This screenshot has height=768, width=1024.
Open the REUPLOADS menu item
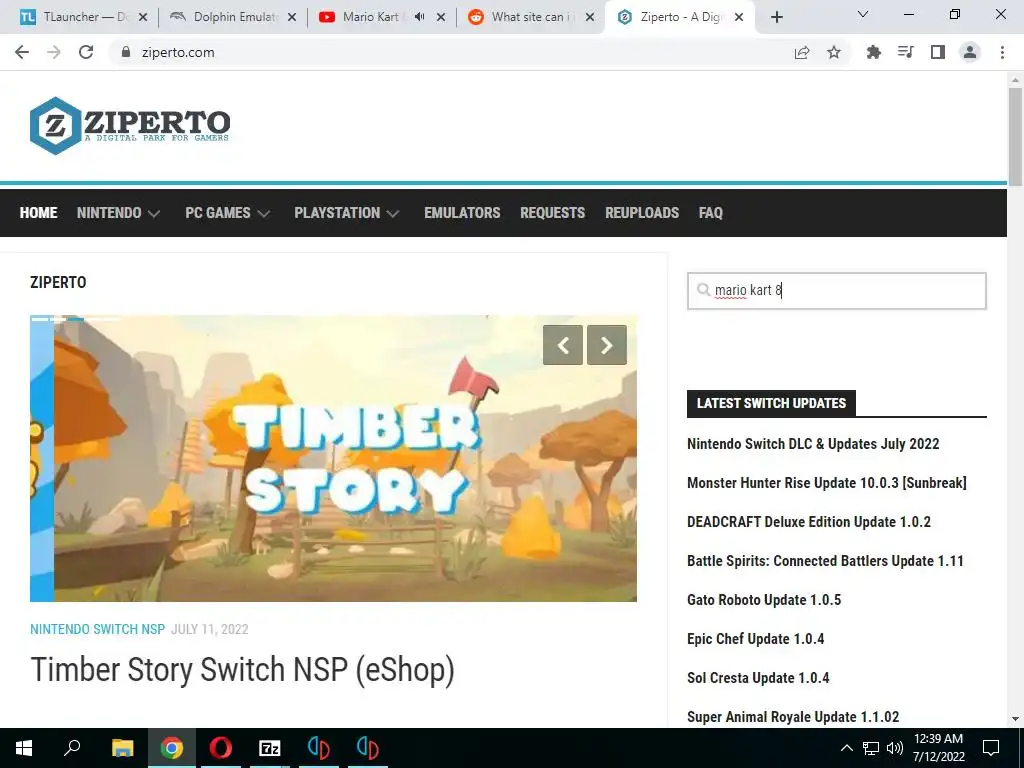click(642, 213)
